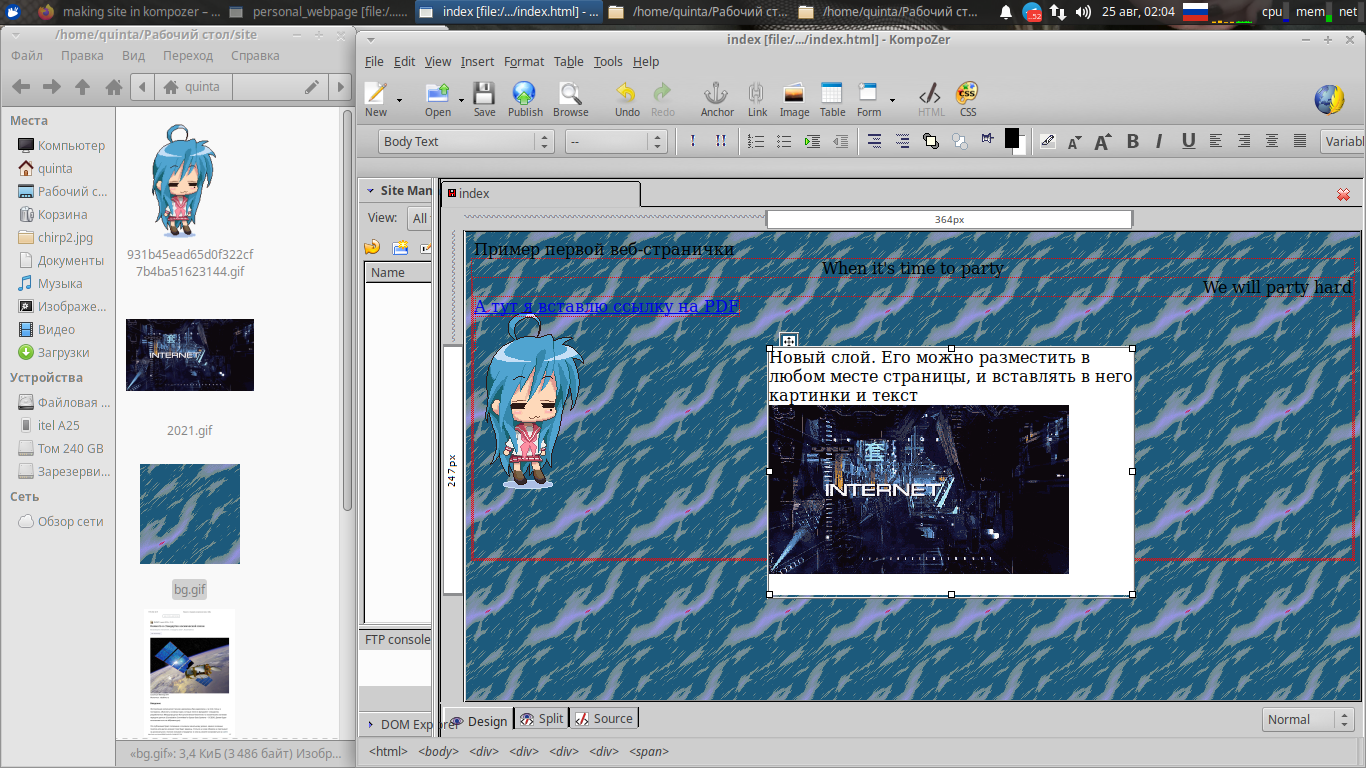
Task: Toggle Bold text formatting
Action: [x=1133, y=142]
